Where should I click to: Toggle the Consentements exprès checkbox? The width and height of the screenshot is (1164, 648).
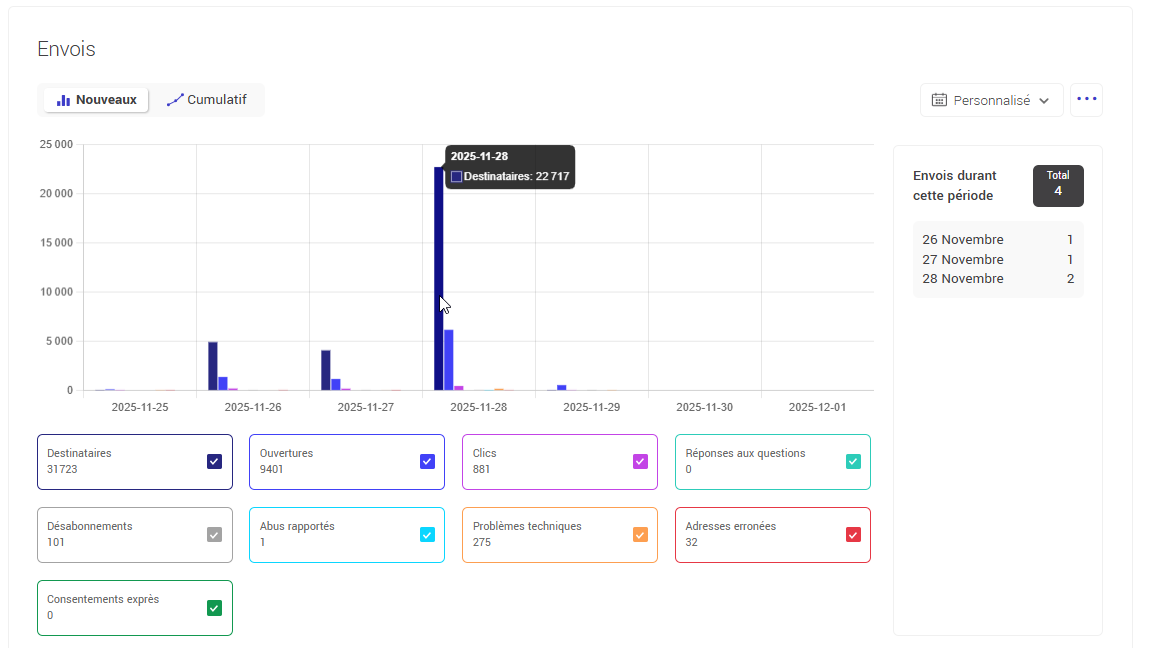tap(214, 607)
